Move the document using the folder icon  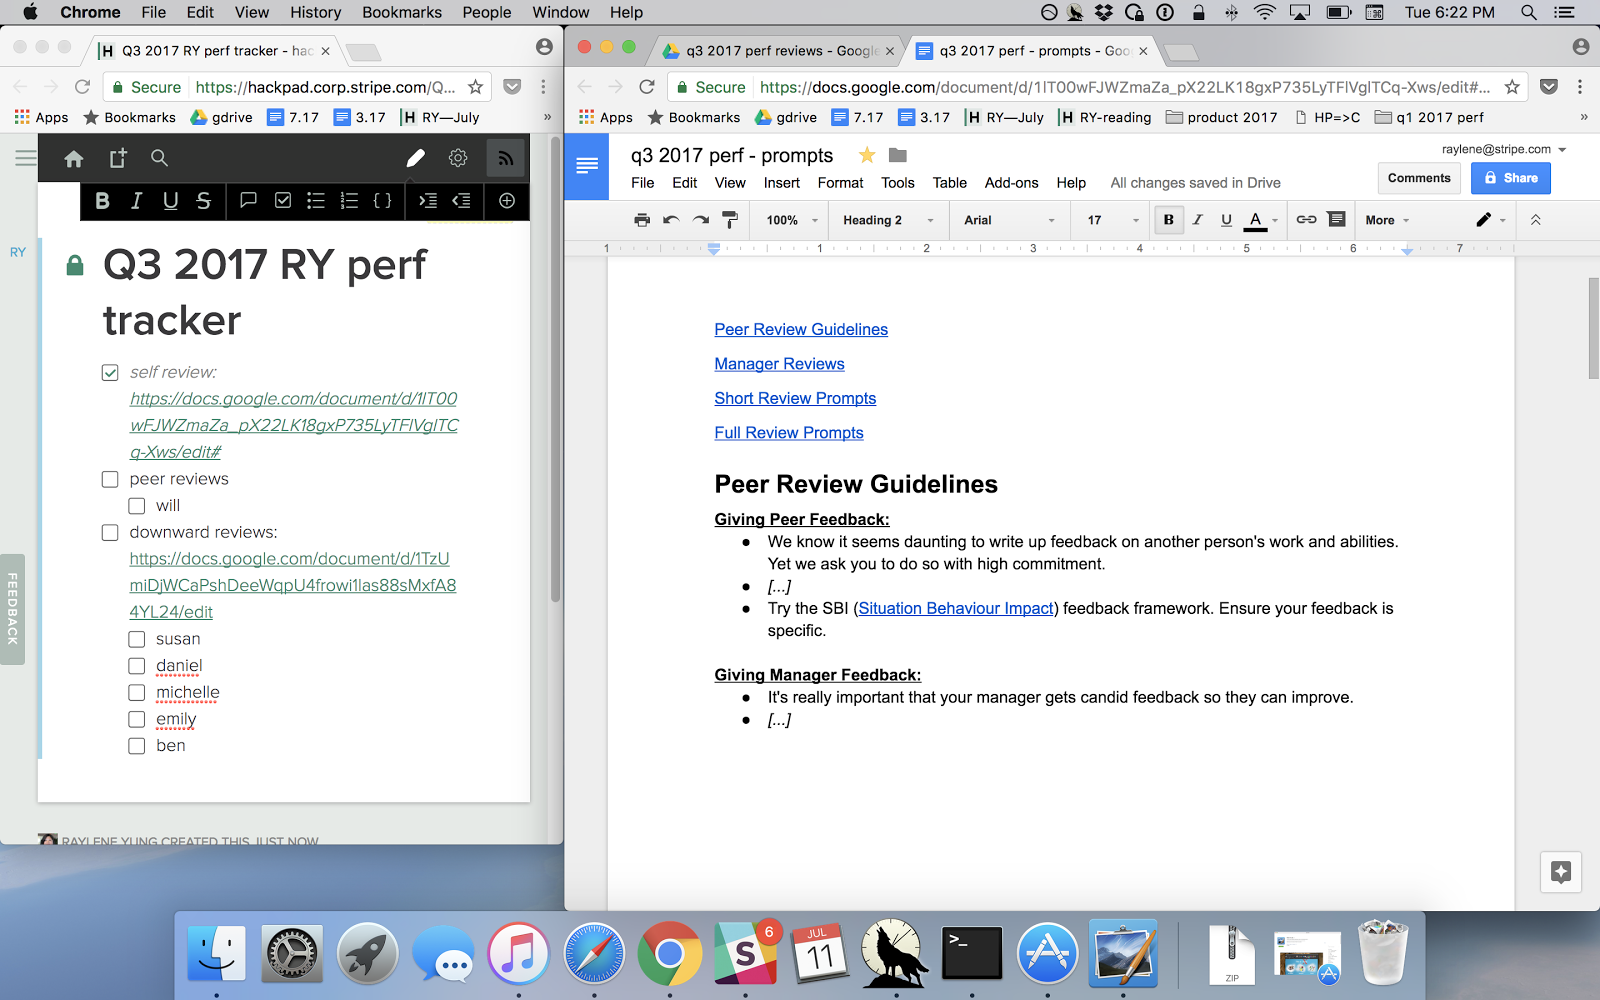898,155
